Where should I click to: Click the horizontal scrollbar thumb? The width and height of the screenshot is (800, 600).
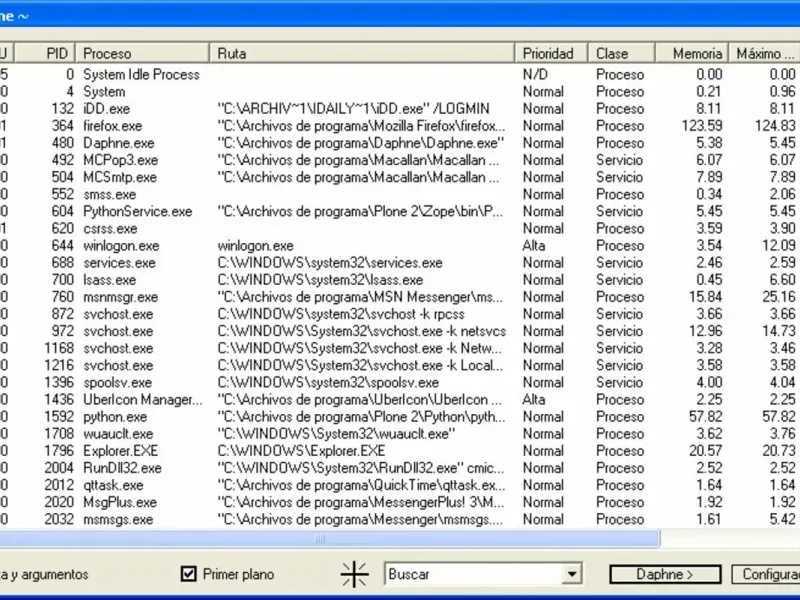pos(330,538)
